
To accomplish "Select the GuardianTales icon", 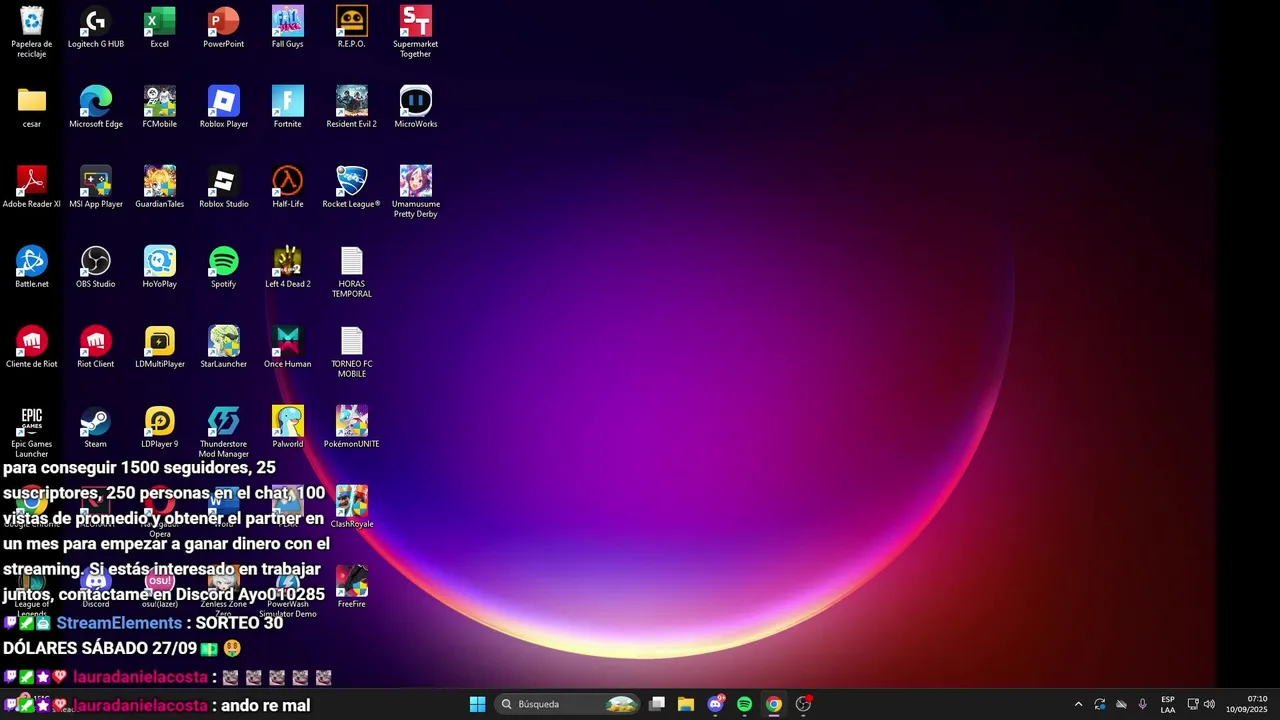I will click(x=160, y=188).
